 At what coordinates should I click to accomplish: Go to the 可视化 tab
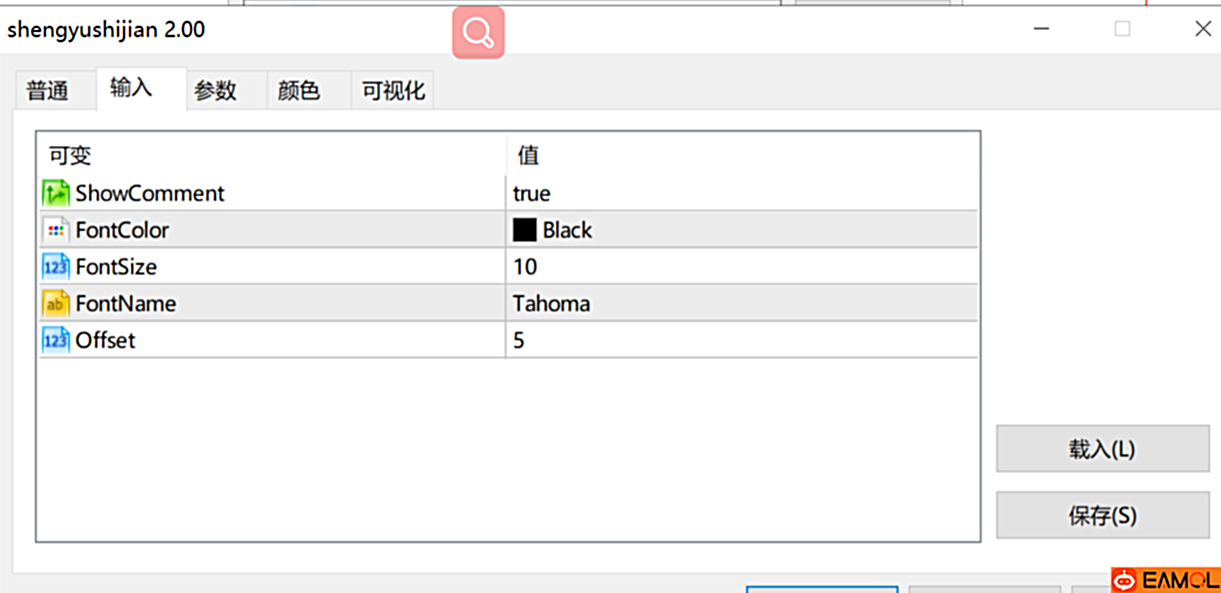tap(393, 91)
